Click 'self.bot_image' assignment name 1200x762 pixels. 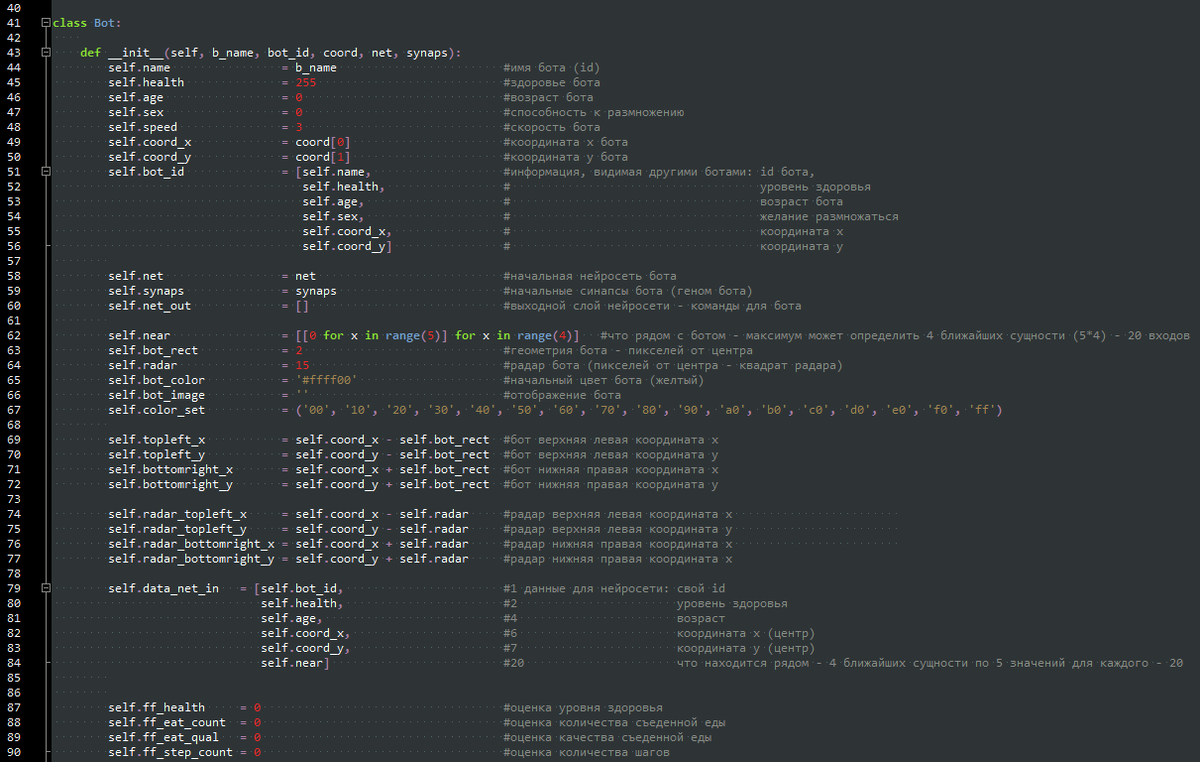click(157, 395)
